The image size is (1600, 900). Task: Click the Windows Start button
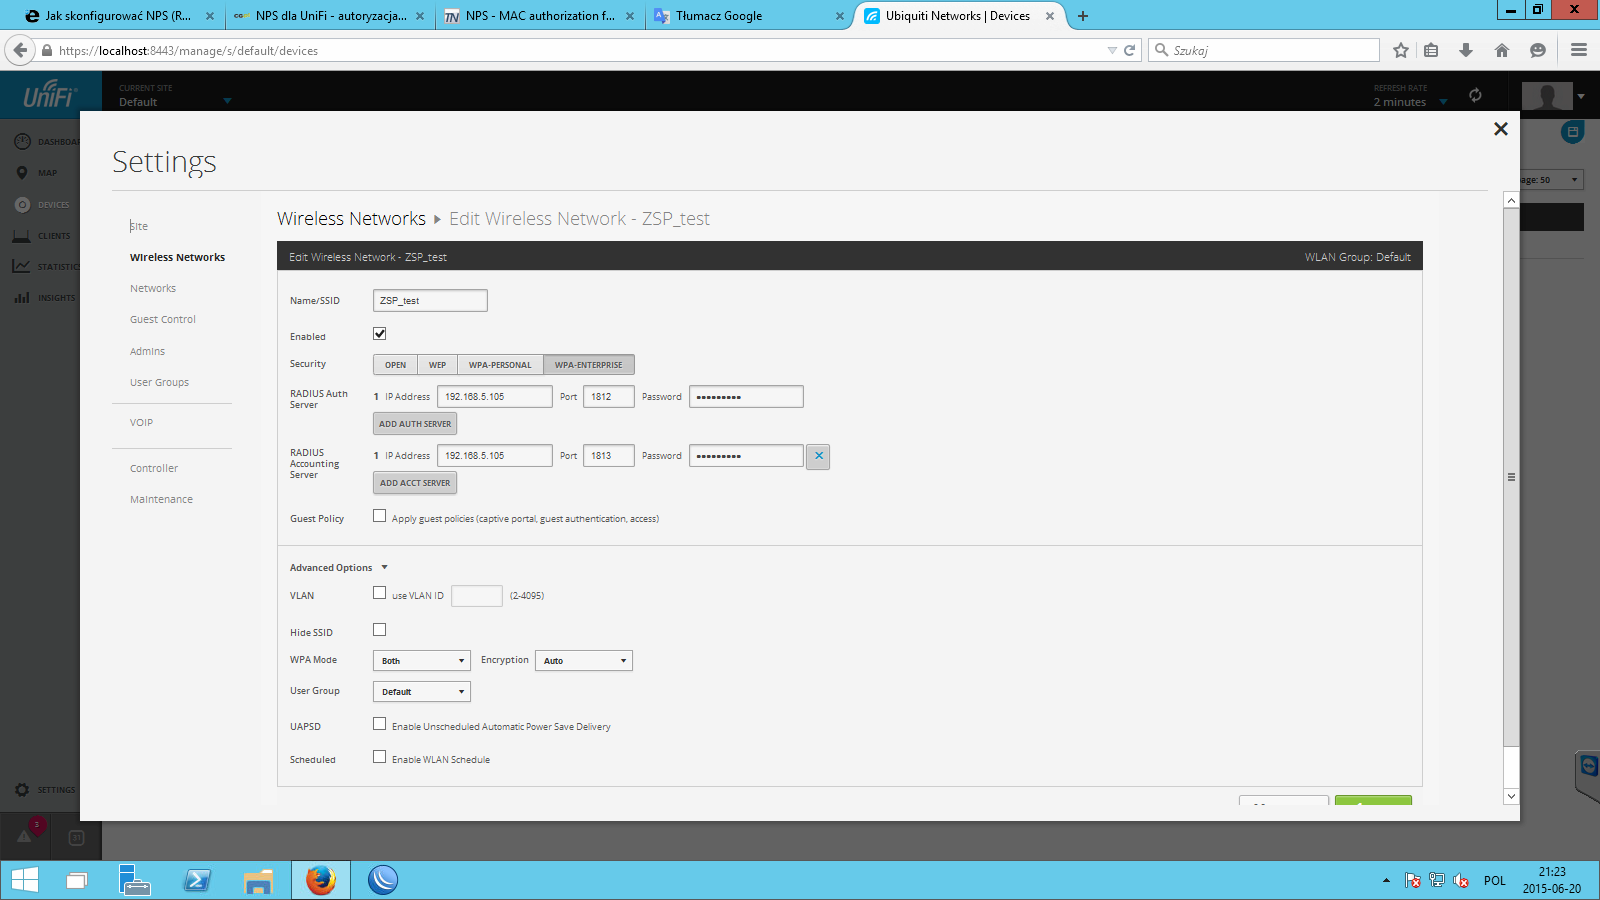click(x=24, y=880)
